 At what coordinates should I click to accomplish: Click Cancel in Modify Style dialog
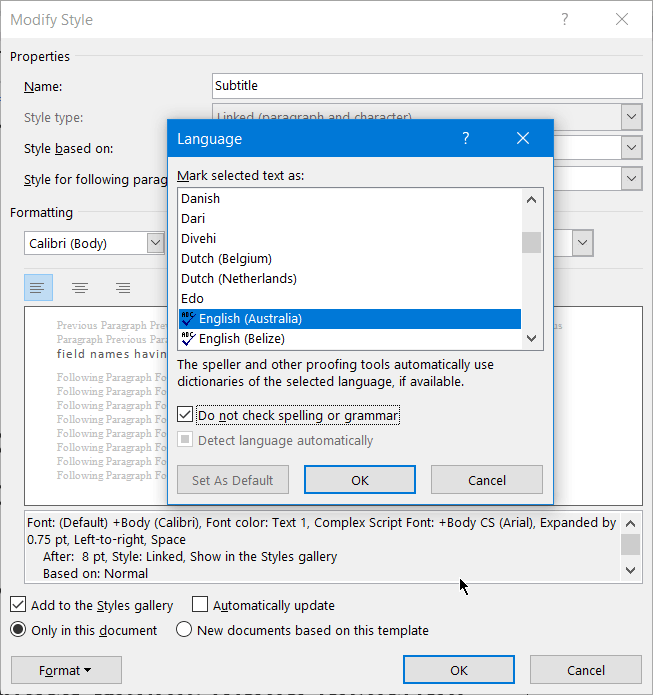(x=586, y=670)
